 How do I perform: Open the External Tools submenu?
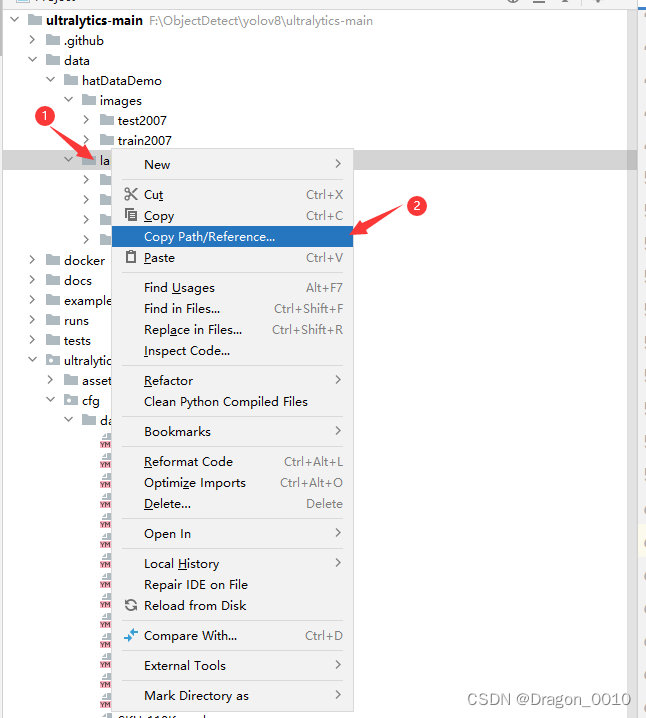233,665
